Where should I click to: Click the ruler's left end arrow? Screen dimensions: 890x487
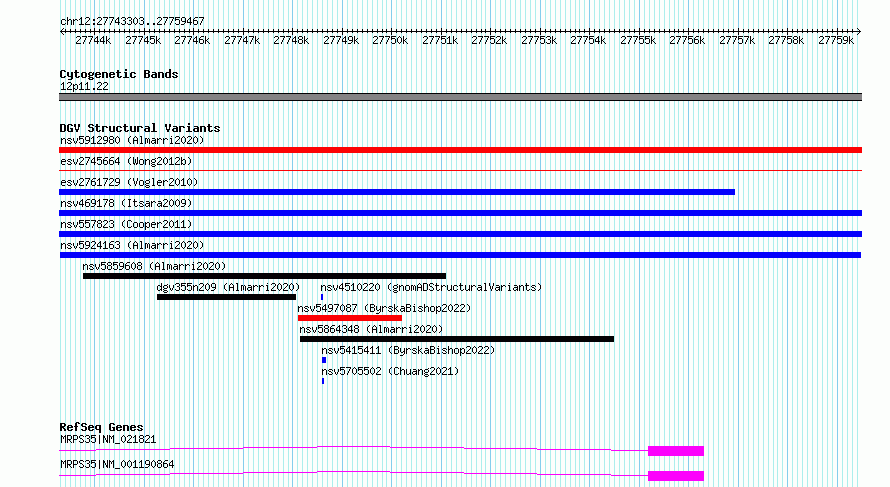[x=62, y=31]
